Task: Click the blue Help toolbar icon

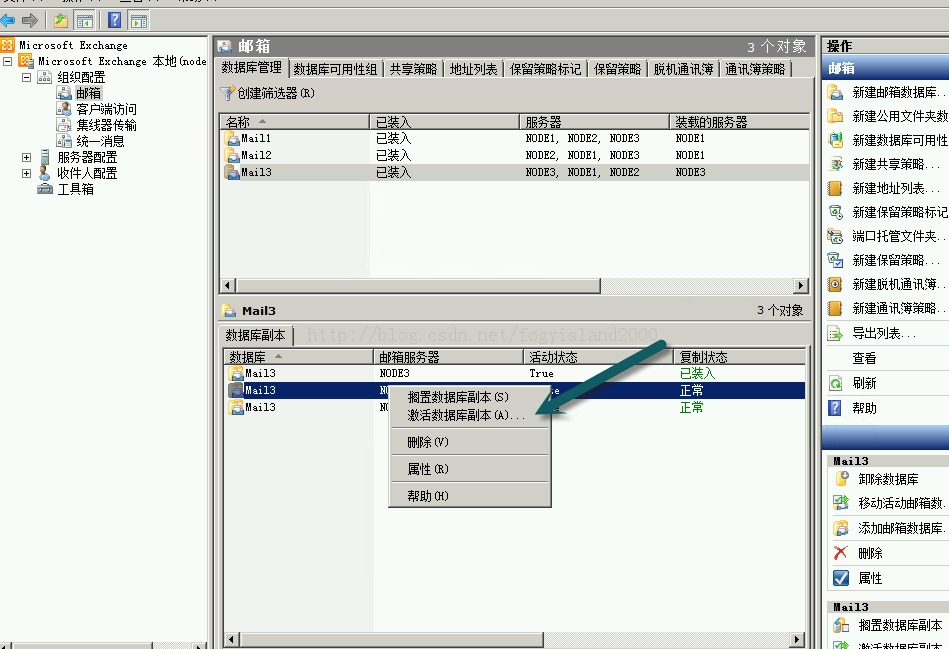Action: [114, 21]
